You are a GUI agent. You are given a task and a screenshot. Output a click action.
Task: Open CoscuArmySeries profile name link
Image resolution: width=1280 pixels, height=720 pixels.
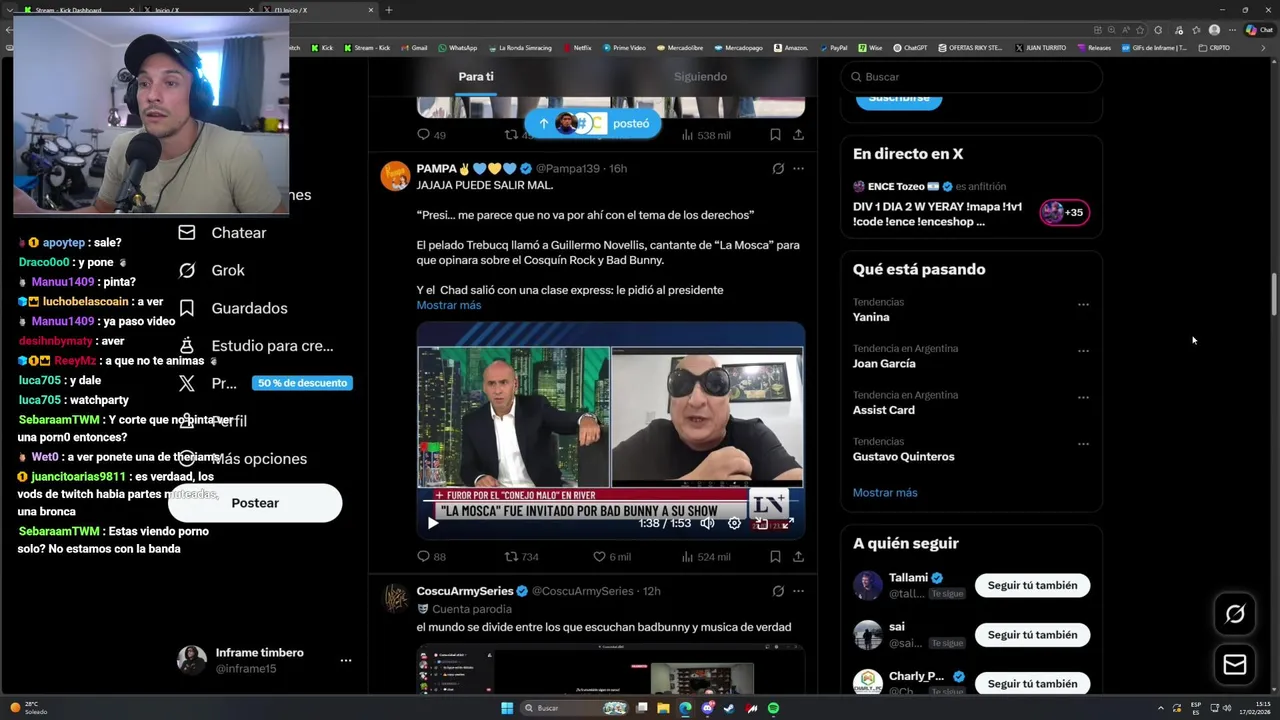[465, 591]
